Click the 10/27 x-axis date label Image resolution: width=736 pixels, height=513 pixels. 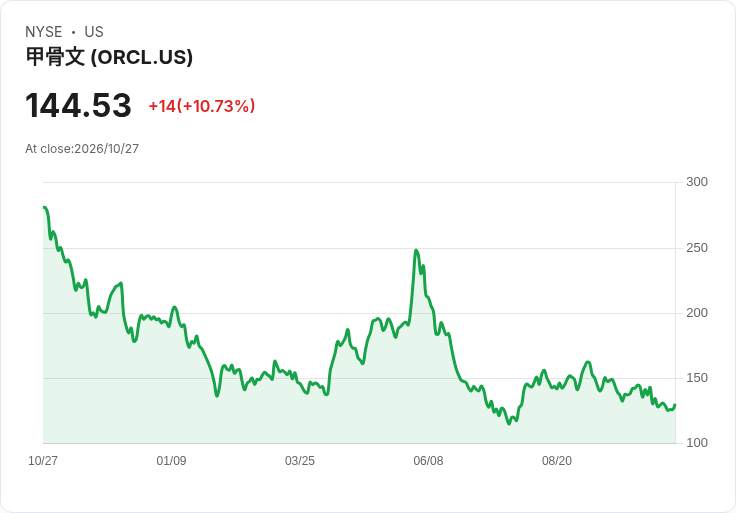[x=43, y=460]
